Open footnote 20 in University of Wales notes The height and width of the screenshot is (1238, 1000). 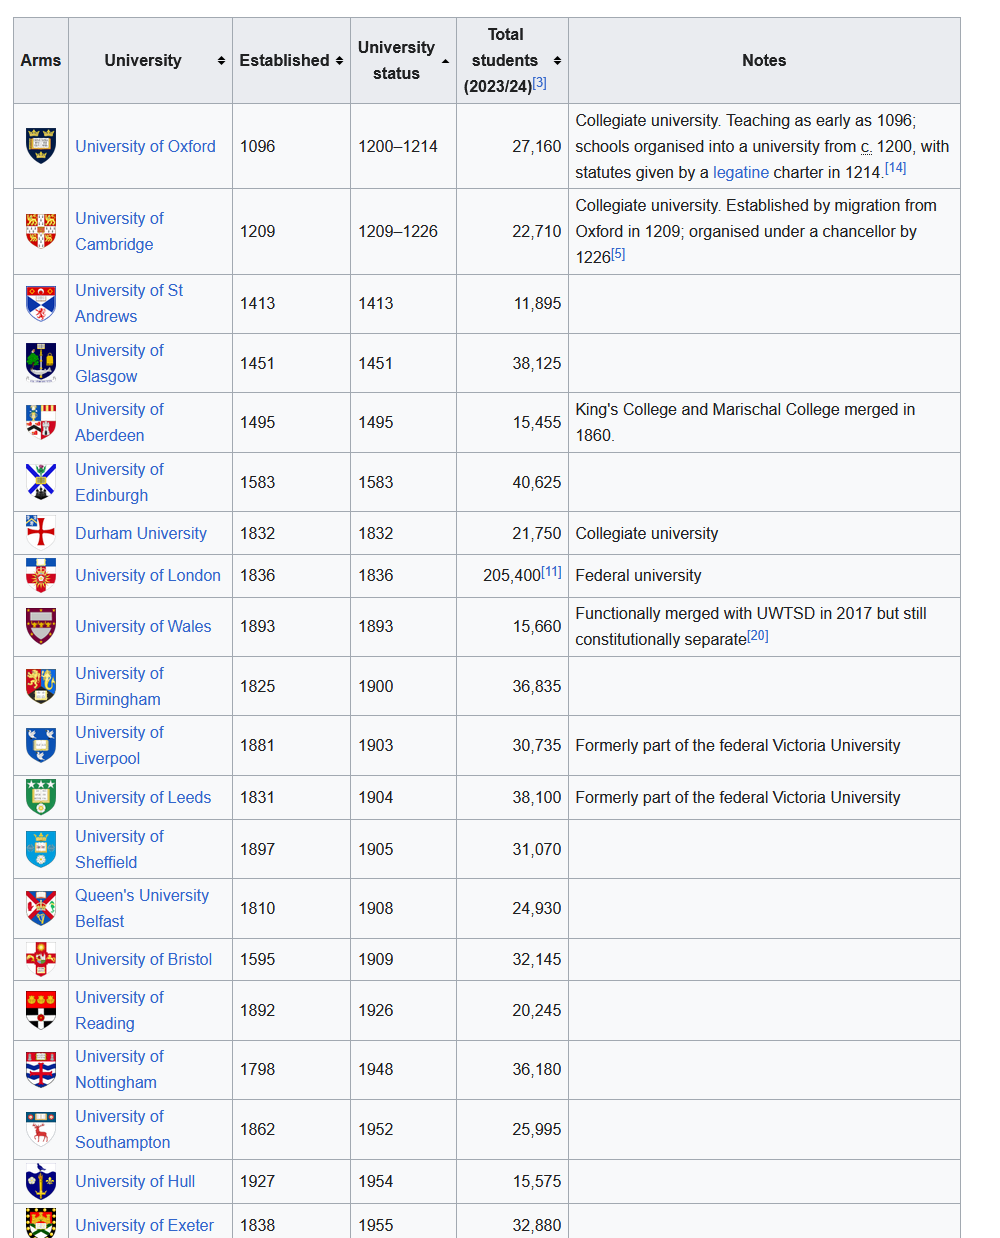click(x=758, y=636)
